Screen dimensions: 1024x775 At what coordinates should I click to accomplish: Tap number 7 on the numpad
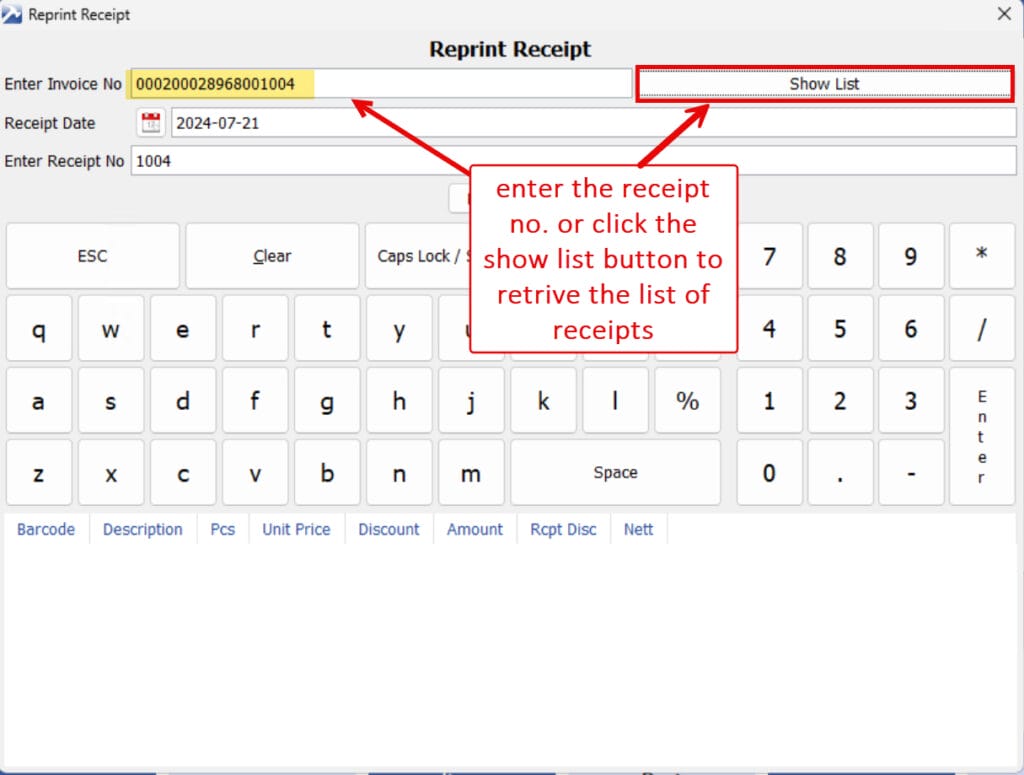click(769, 256)
